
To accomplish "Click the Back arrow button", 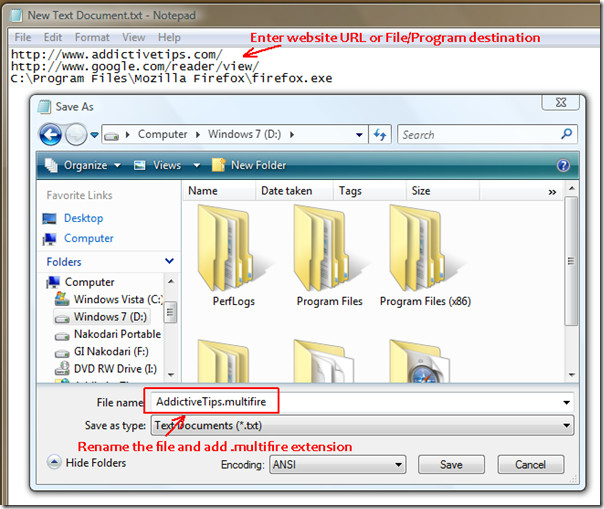I will pos(50,134).
